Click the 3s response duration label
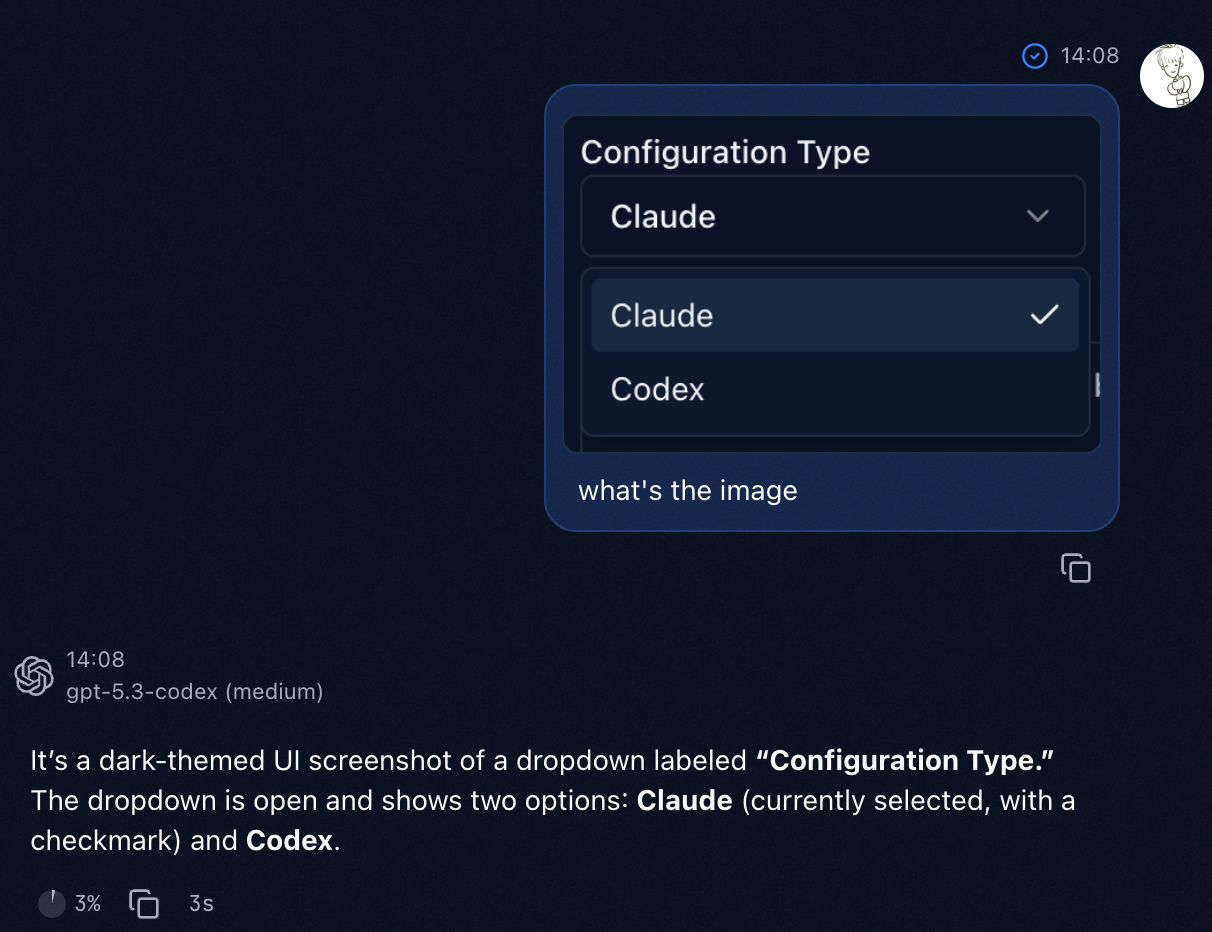 tap(201, 904)
